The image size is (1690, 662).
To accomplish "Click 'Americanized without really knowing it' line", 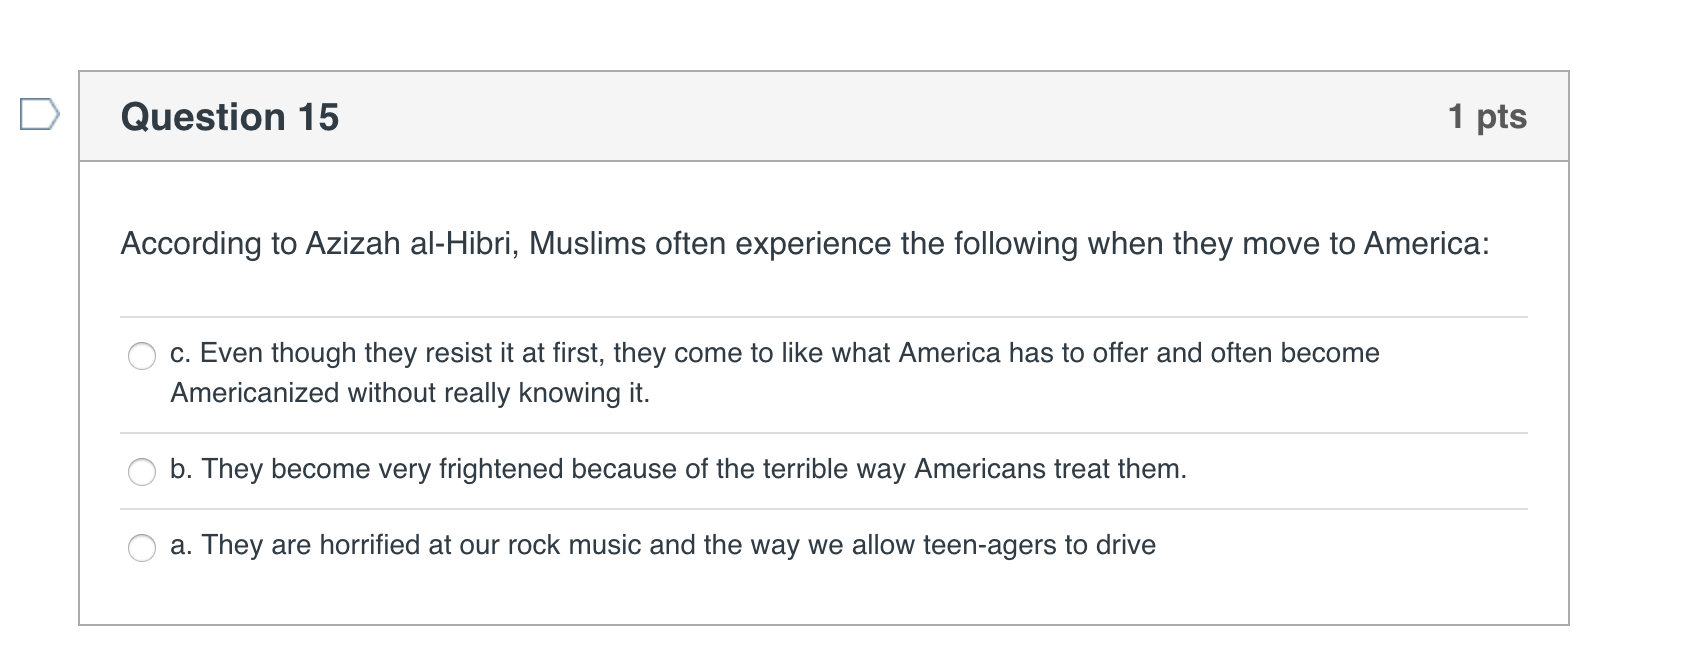I will [410, 393].
